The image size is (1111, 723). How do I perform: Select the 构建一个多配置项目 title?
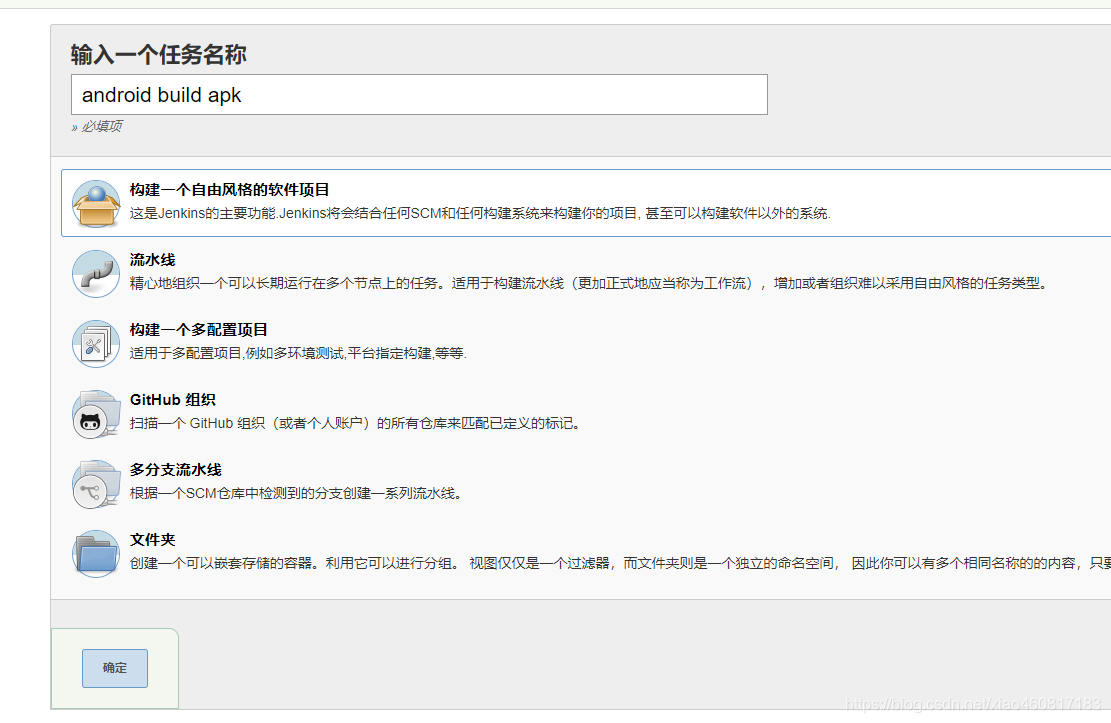click(x=198, y=330)
